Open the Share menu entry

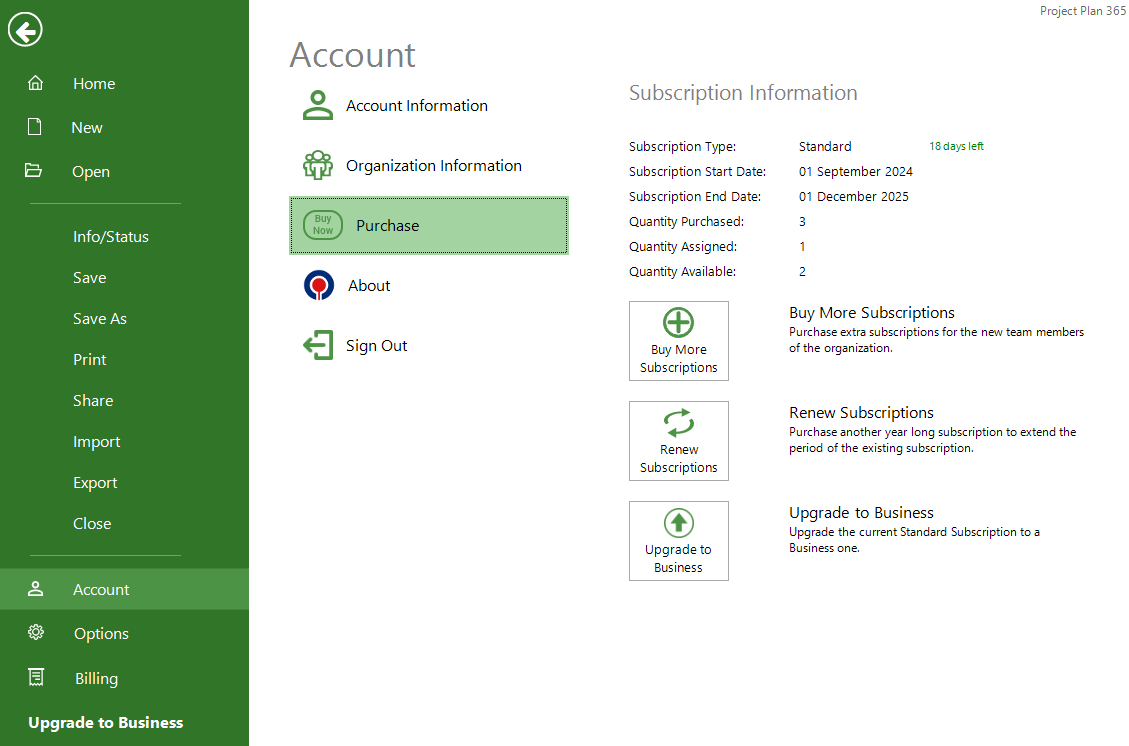coord(93,401)
